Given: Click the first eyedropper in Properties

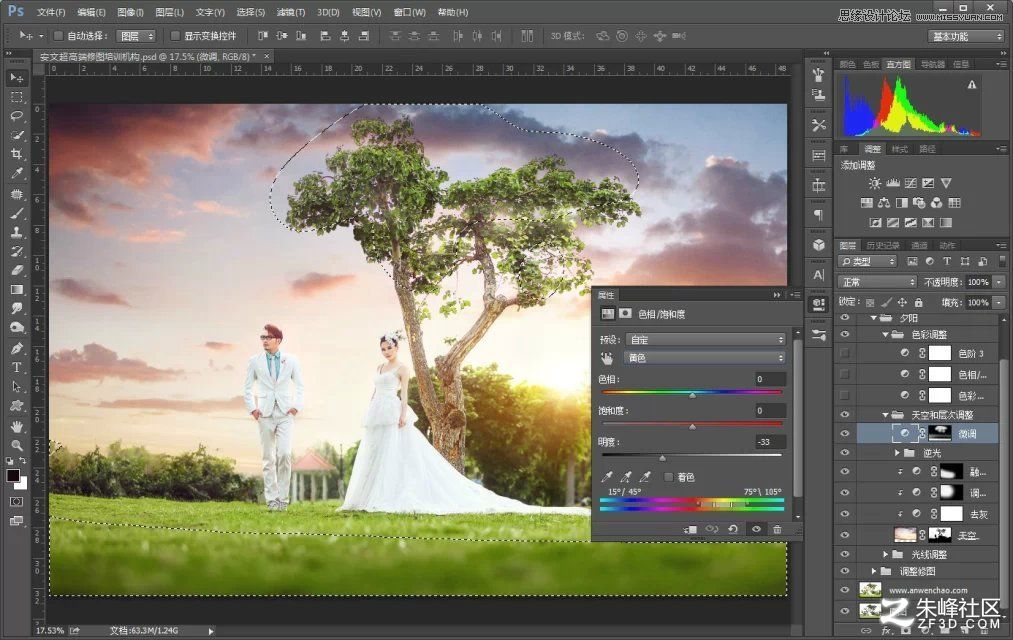Looking at the screenshot, I should pyautogui.click(x=607, y=477).
